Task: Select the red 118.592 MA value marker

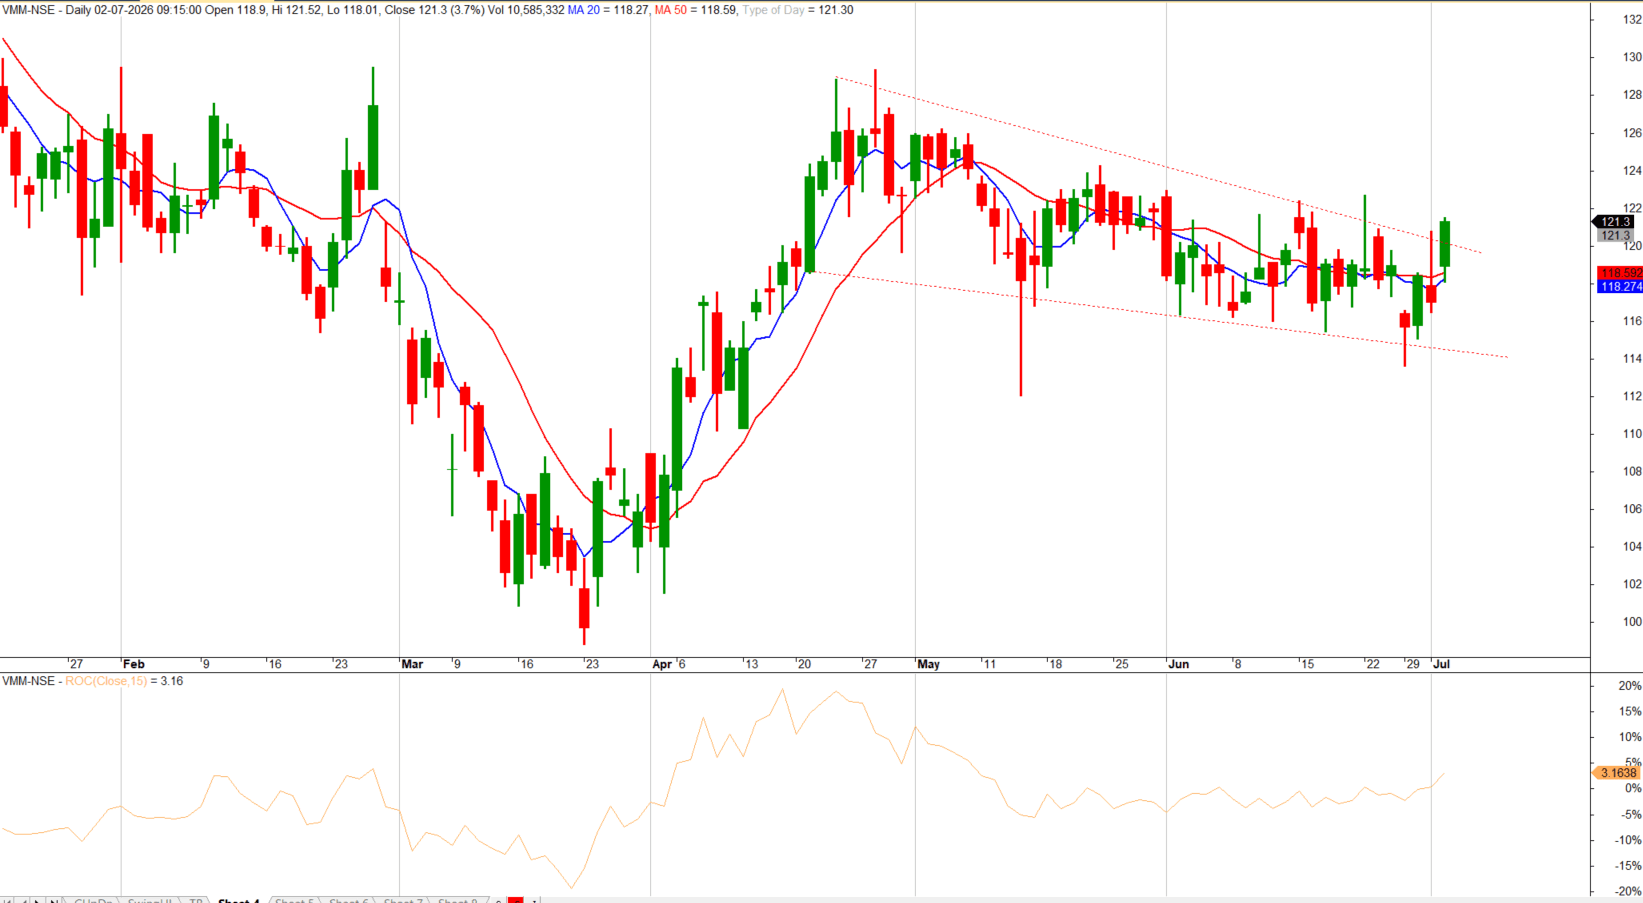Action: click(1620, 273)
